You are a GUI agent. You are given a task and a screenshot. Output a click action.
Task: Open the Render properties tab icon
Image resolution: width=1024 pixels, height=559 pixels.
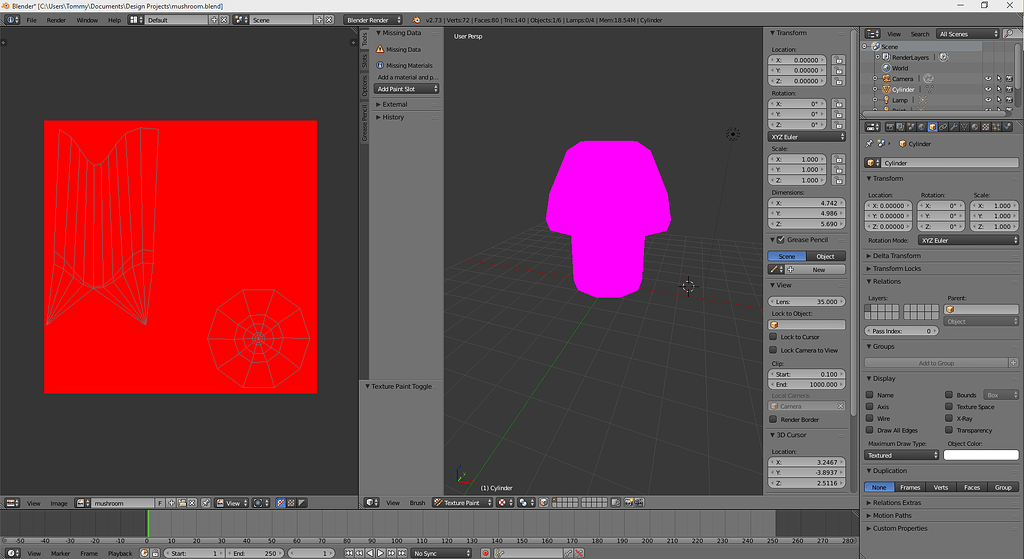coord(890,127)
